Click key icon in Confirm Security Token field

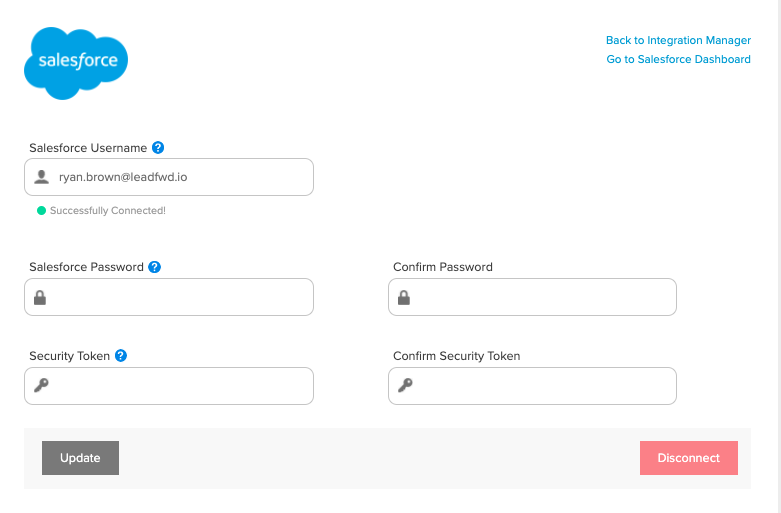405,385
